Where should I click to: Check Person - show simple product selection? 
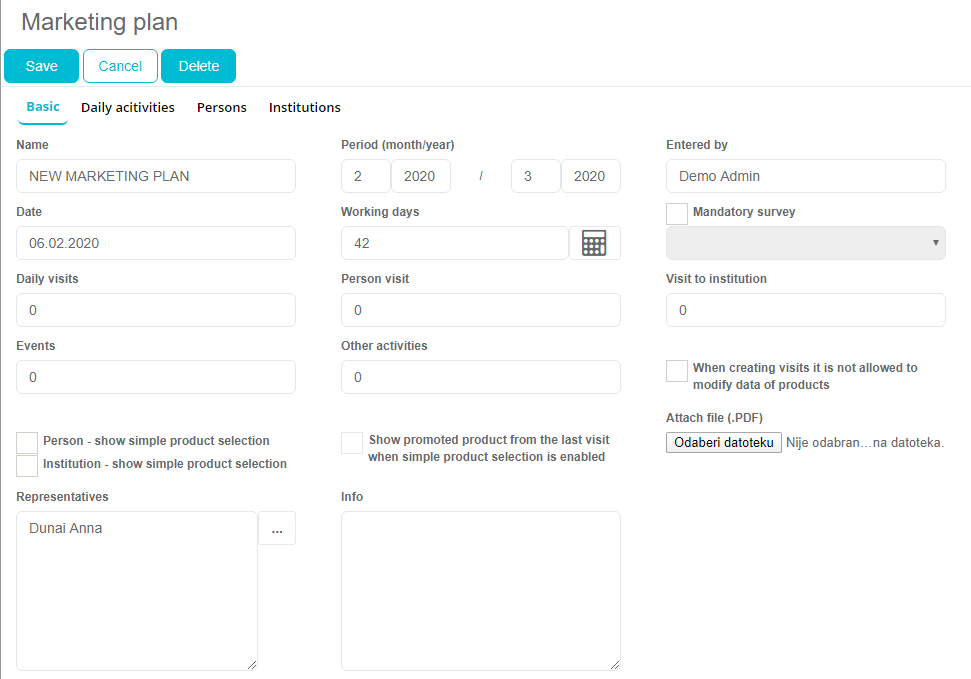27,442
